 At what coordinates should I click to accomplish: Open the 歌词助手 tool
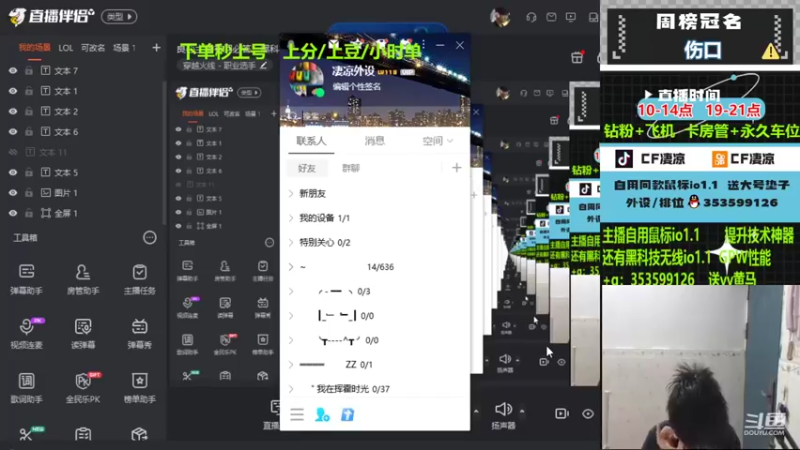point(27,388)
